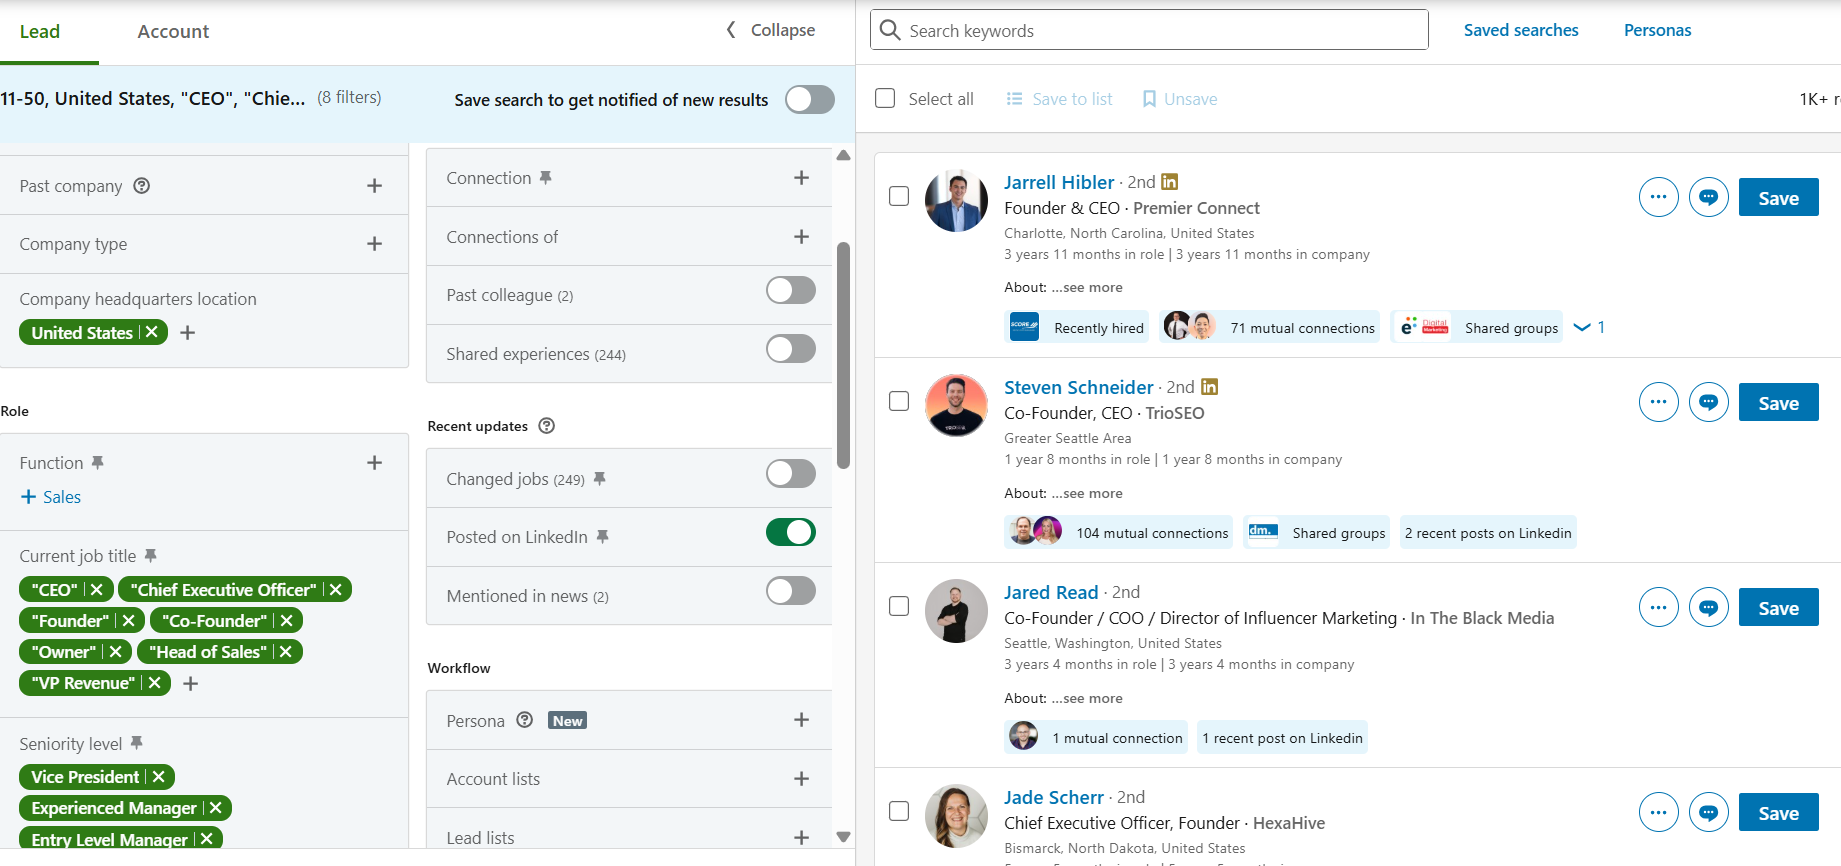Click the Past company help icon
The height and width of the screenshot is (866, 1841).
[142, 186]
